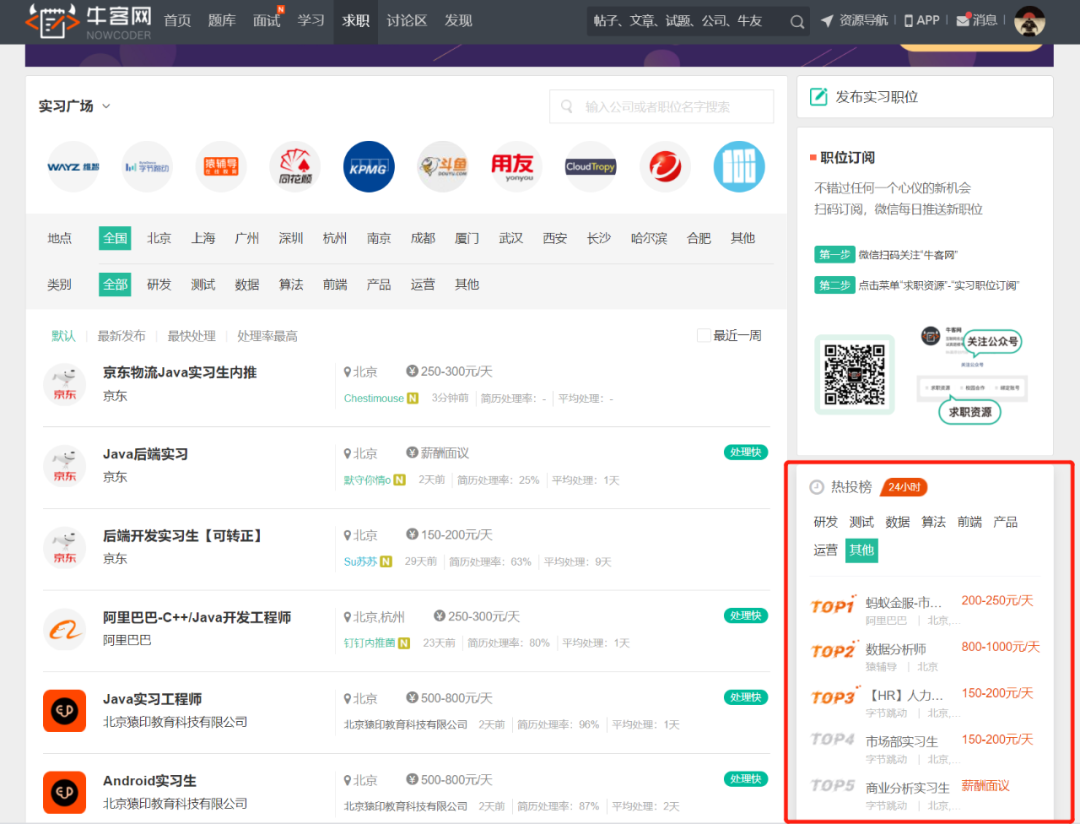Select 测试 tab in 热投榜
The height and width of the screenshot is (824, 1080).
pyautogui.click(x=862, y=522)
